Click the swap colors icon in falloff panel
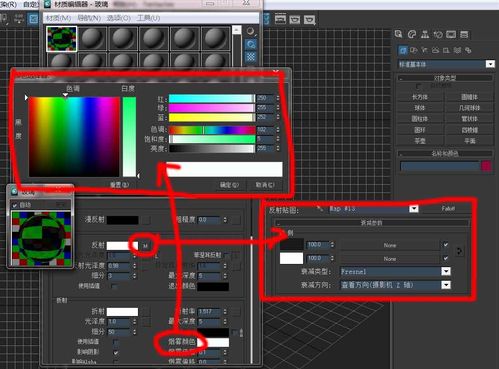Image resolution: width=499 pixels, height=369 pixels. (459, 251)
